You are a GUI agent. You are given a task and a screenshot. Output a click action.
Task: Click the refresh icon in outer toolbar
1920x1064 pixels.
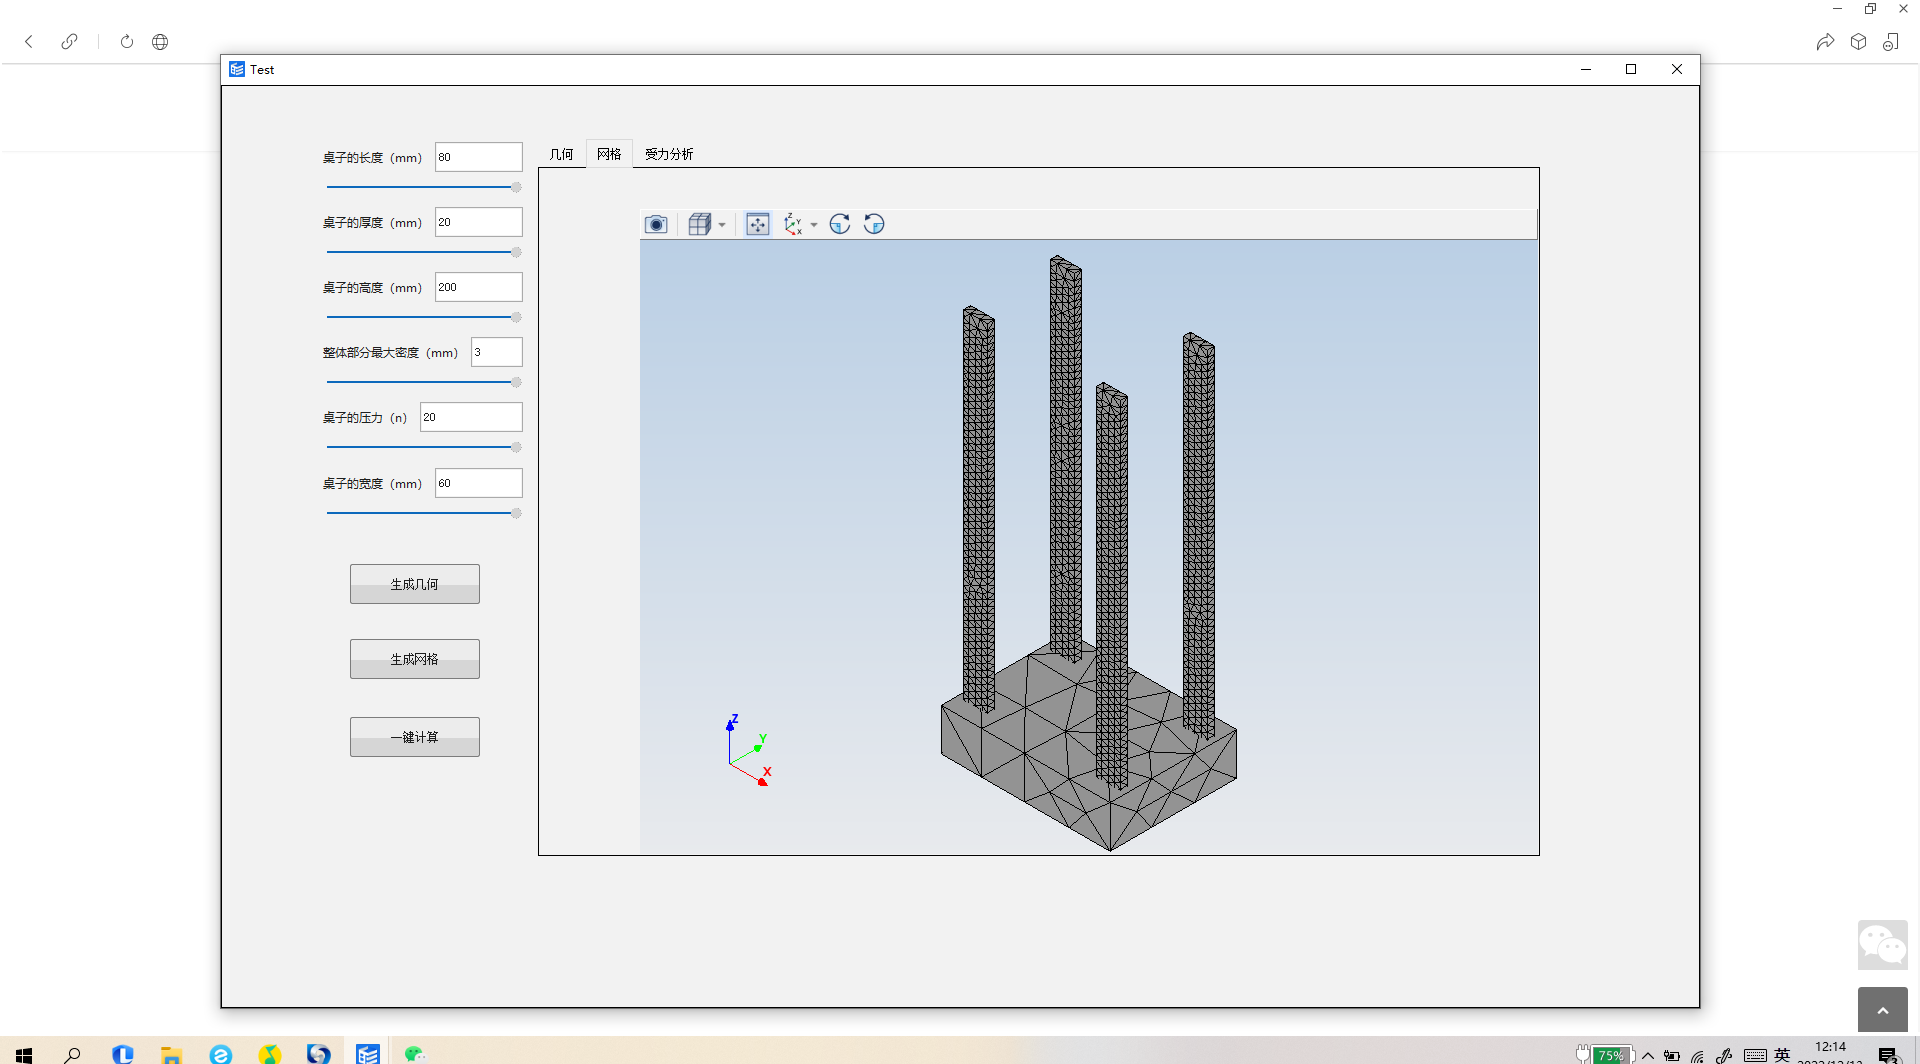[x=127, y=41]
